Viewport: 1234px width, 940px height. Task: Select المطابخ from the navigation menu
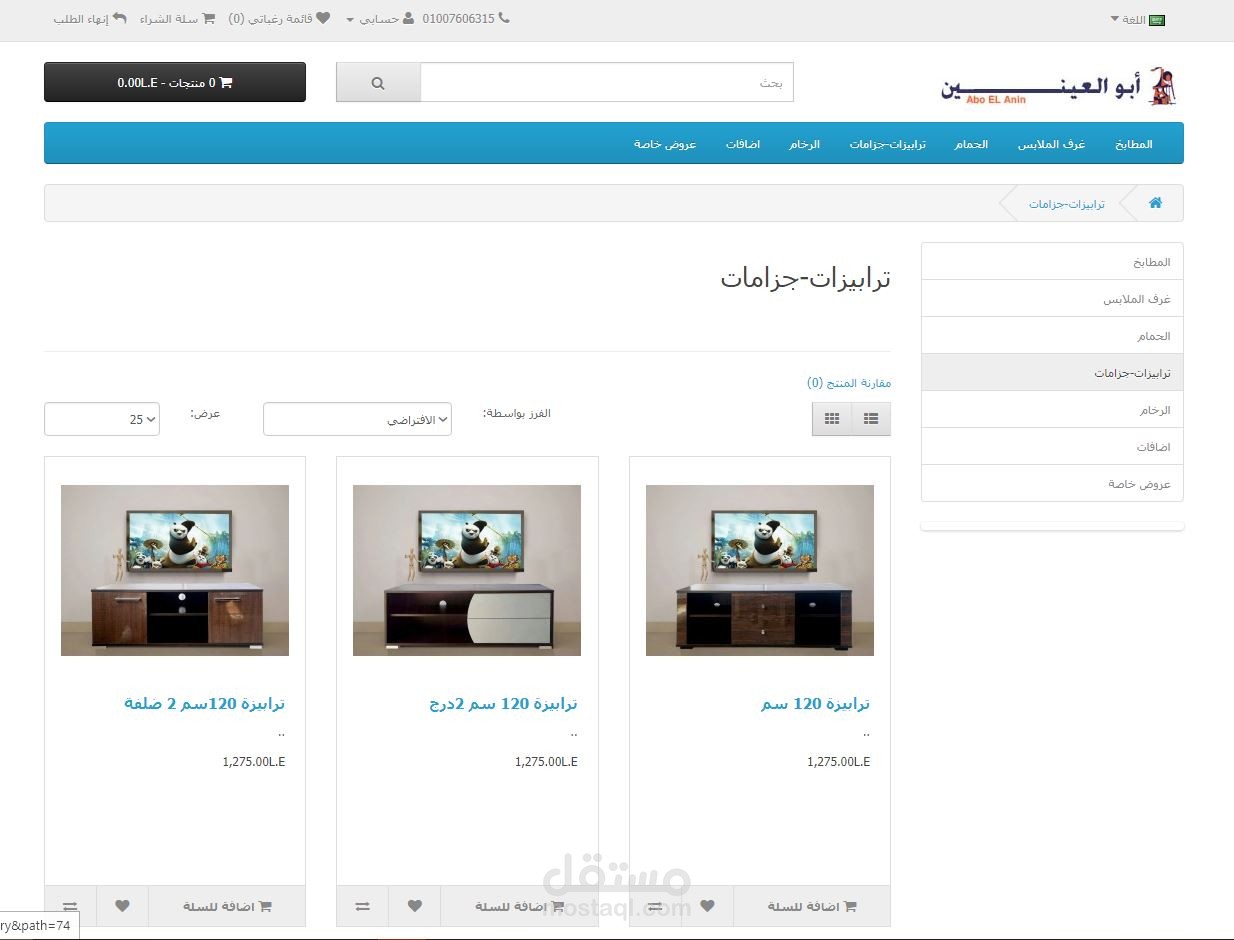[1133, 143]
